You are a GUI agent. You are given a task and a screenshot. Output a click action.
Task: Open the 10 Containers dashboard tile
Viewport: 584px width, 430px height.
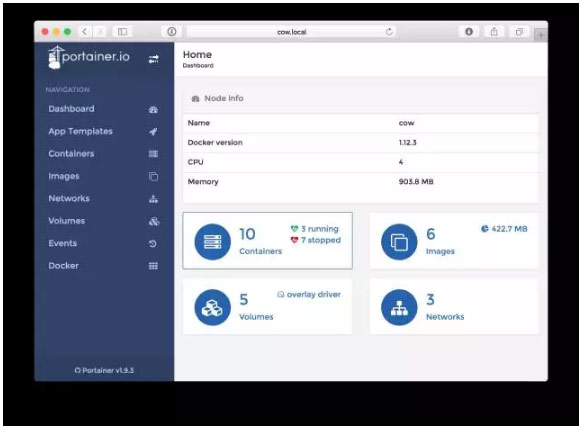(267, 241)
